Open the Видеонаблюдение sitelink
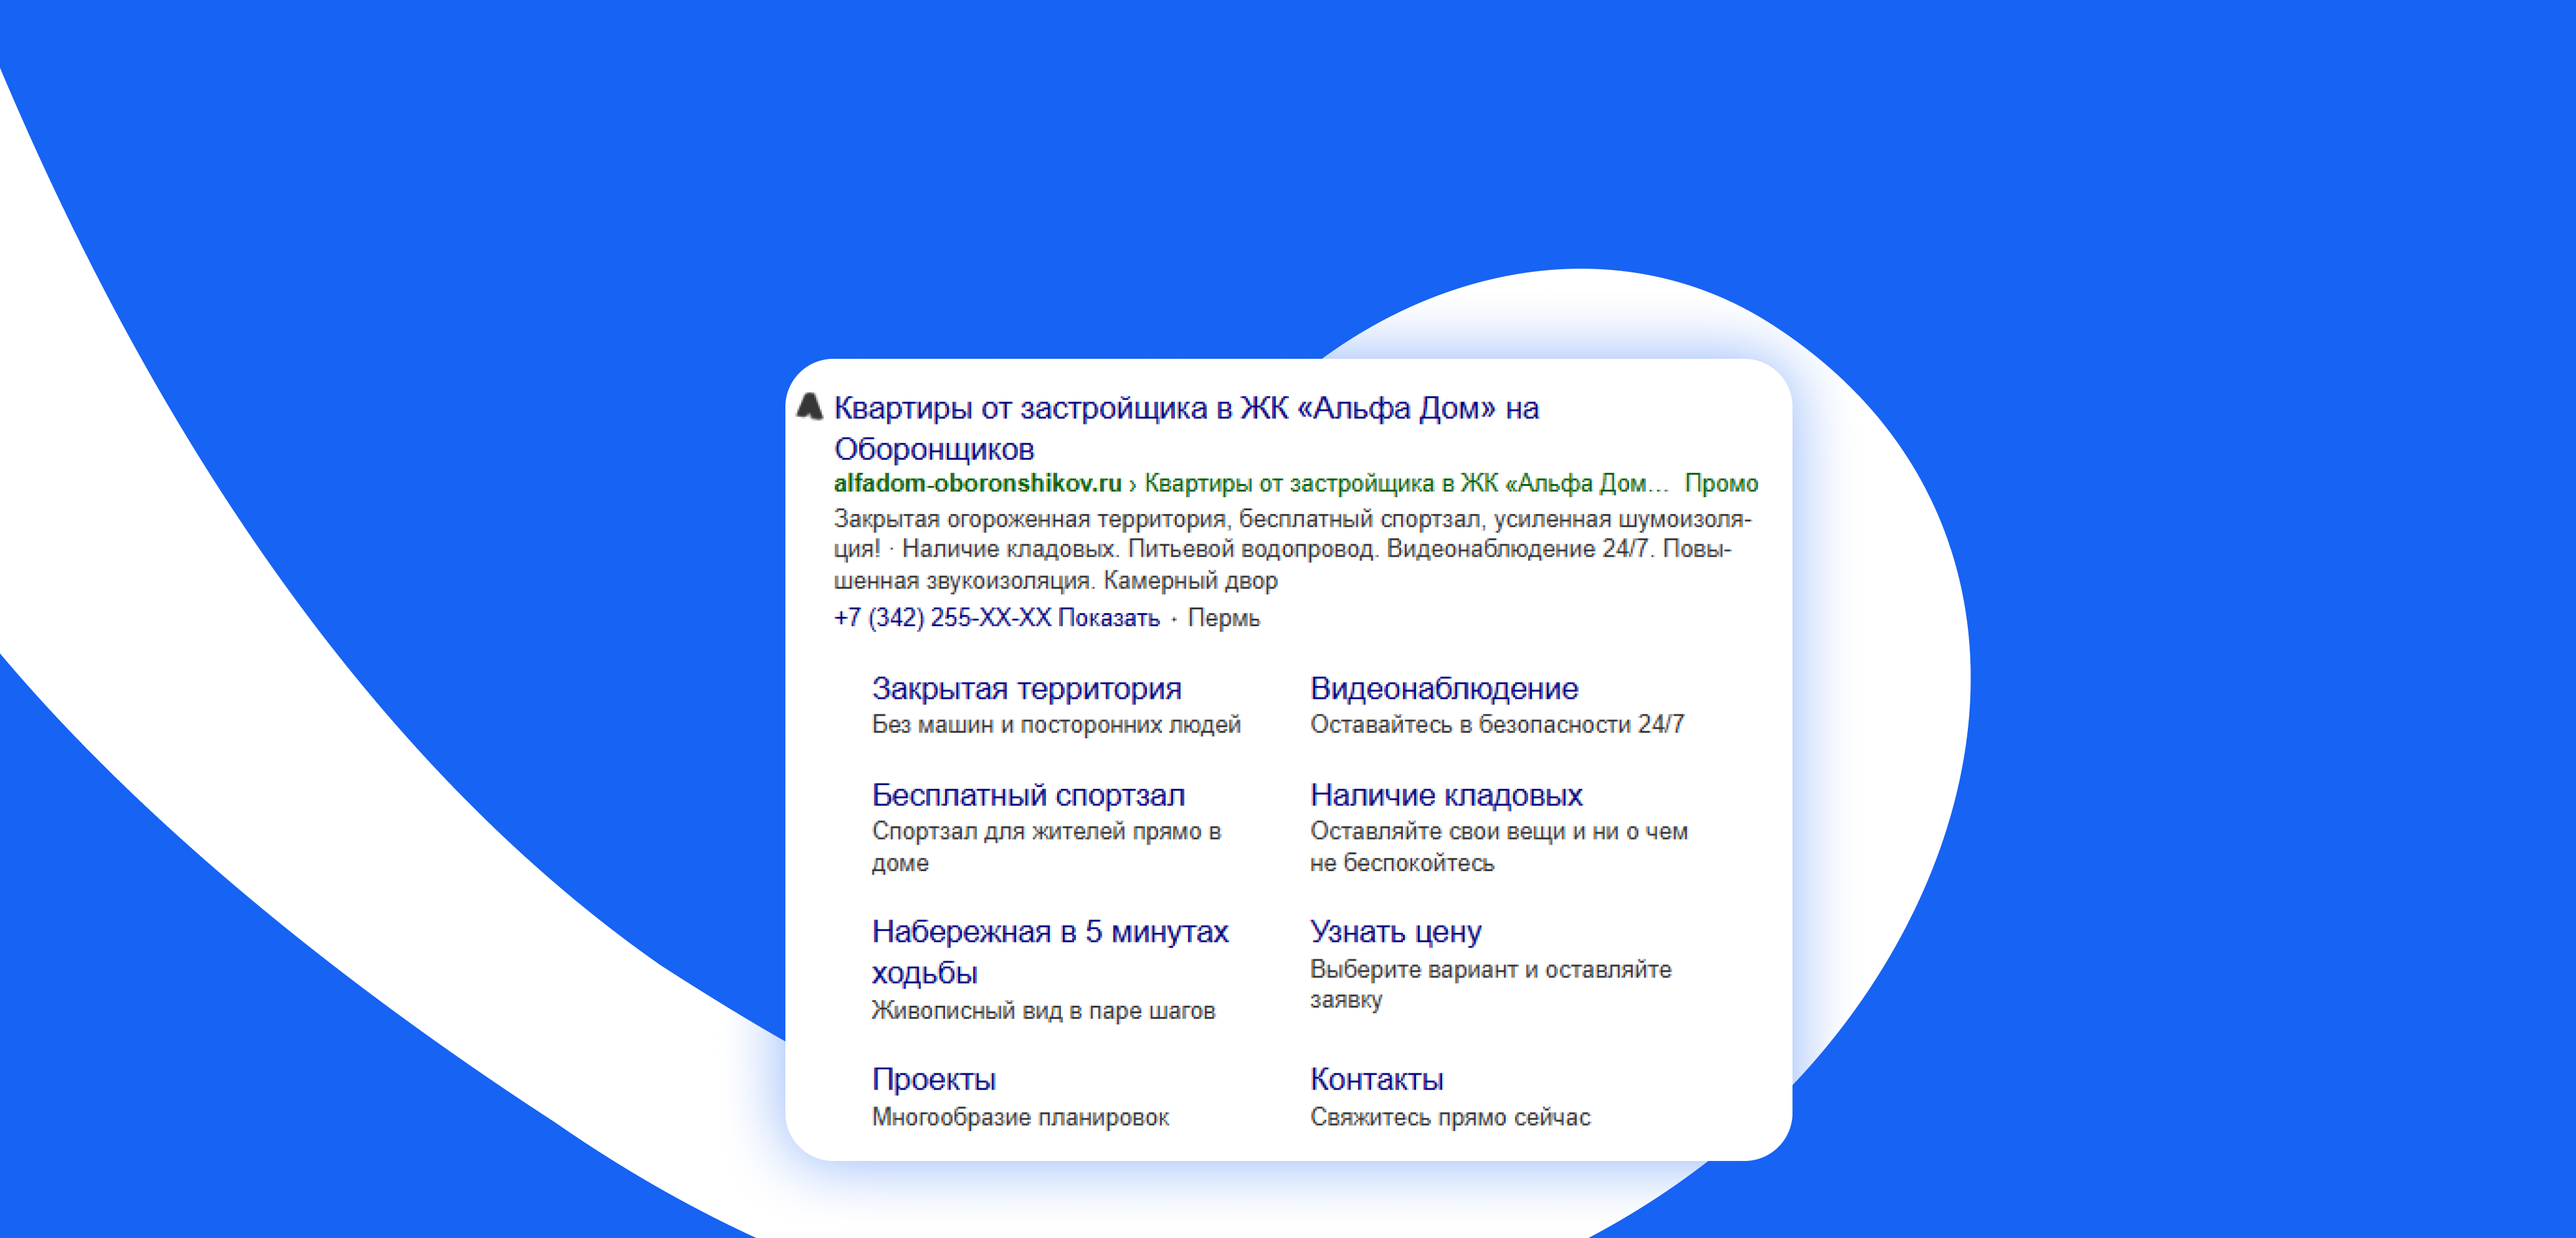This screenshot has width=2576, height=1238. point(1444,688)
